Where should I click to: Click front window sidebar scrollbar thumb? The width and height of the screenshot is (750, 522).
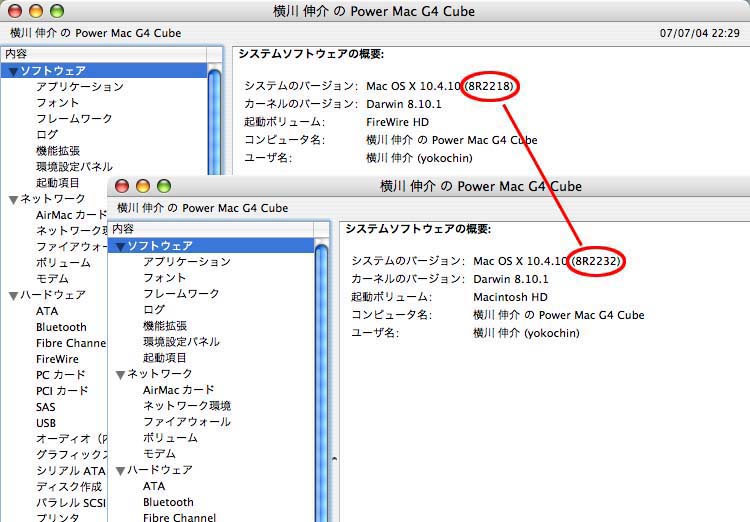tap(321, 383)
